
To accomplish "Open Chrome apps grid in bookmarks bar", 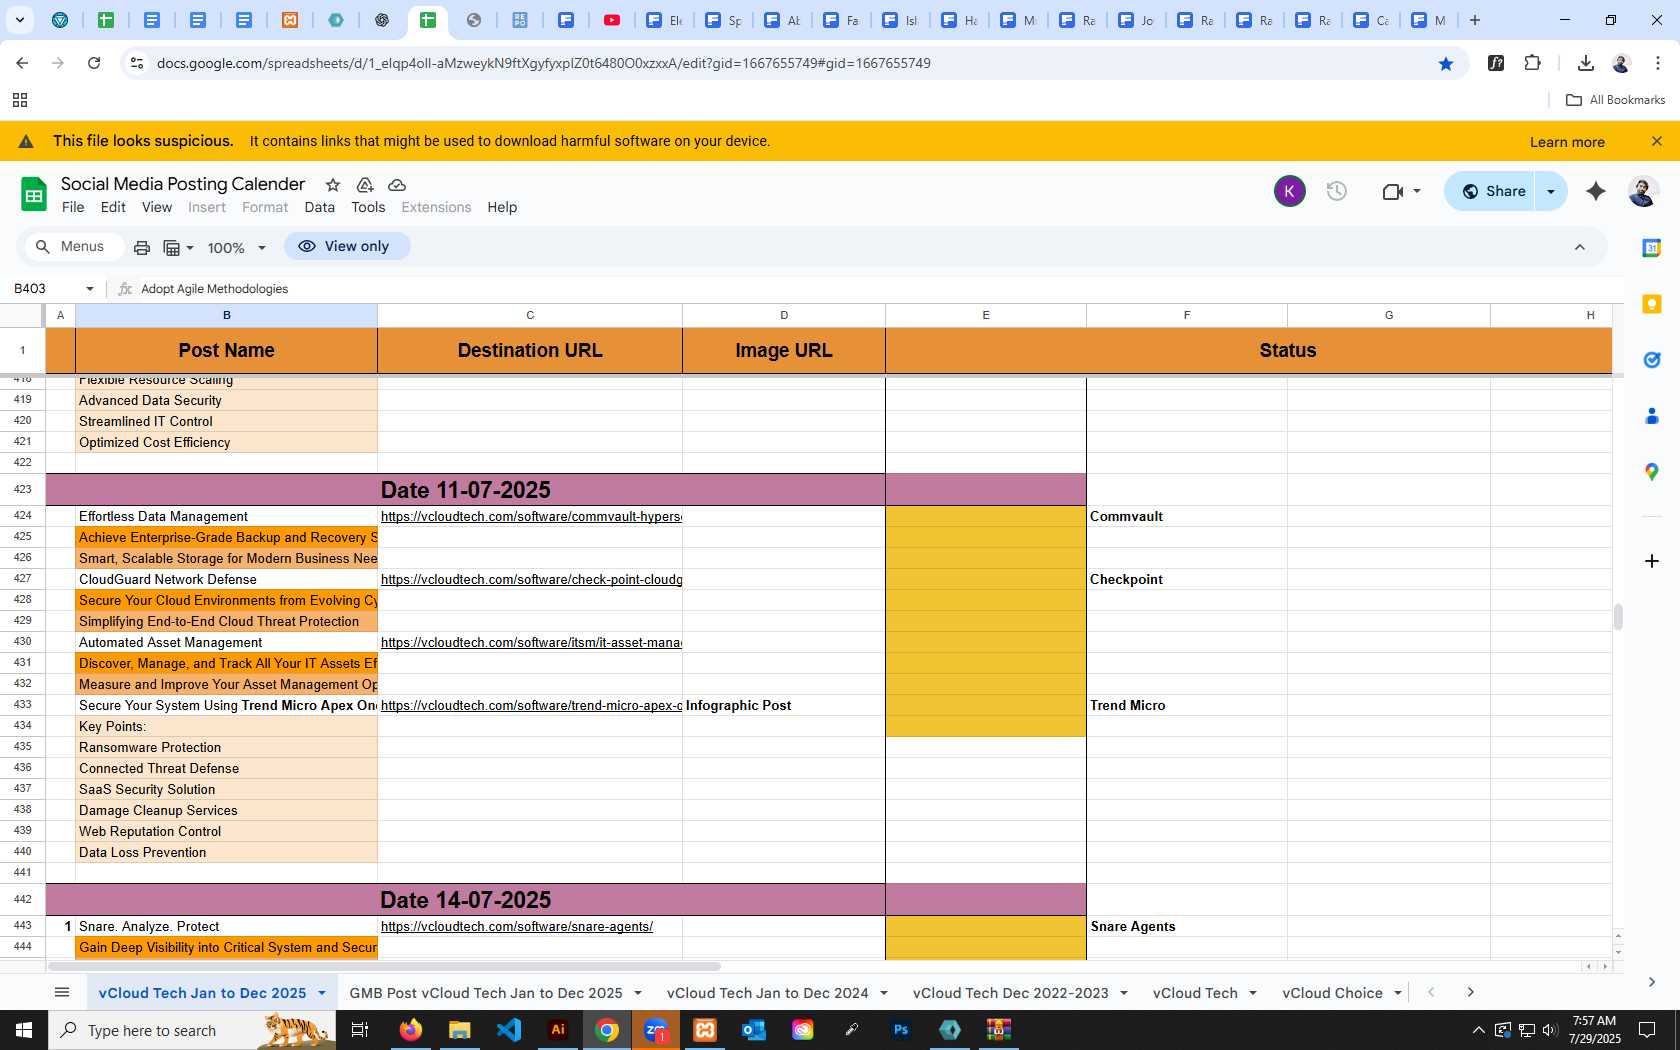I will coord(20,100).
